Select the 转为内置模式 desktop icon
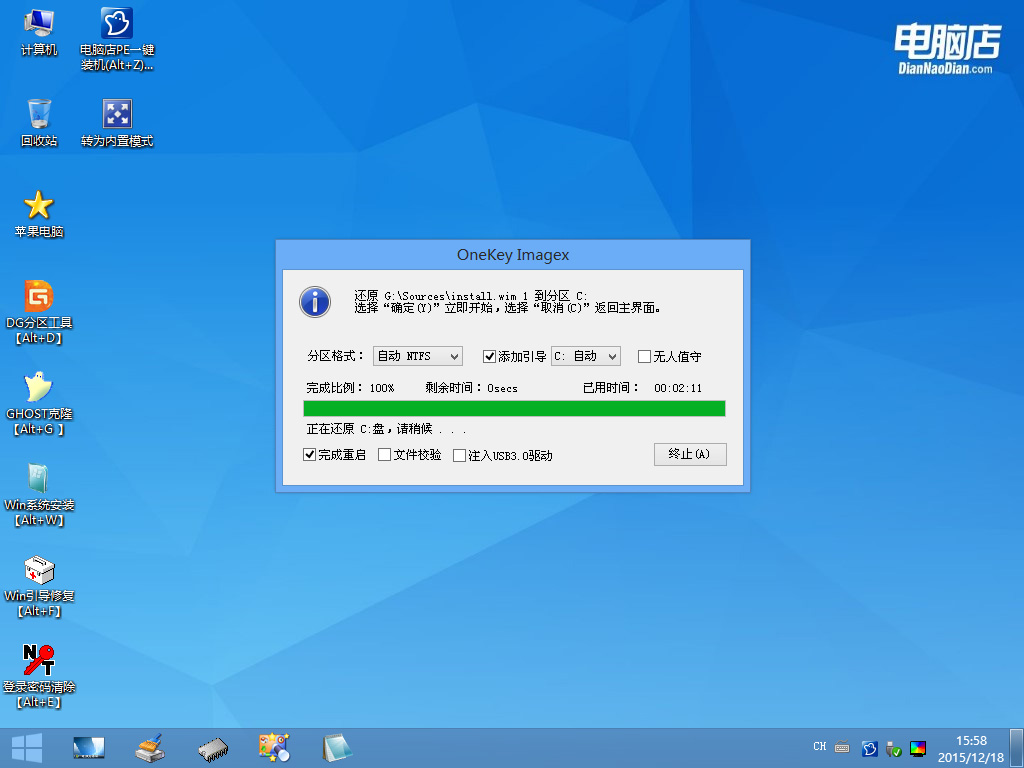This screenshot has width=1024, height=768. pos(117,123)
